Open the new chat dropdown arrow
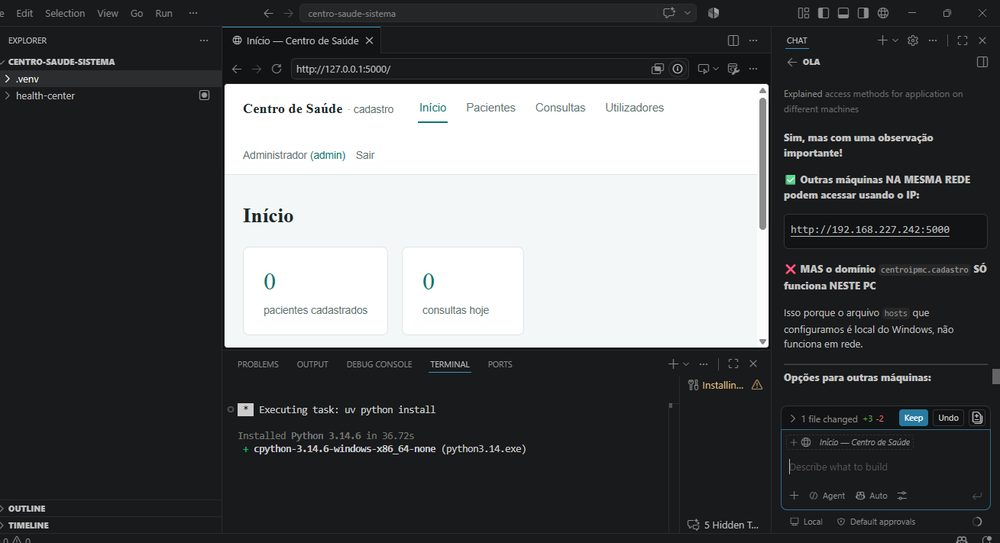The height and width of the screenshot is (543, 1000). point(895,40)
